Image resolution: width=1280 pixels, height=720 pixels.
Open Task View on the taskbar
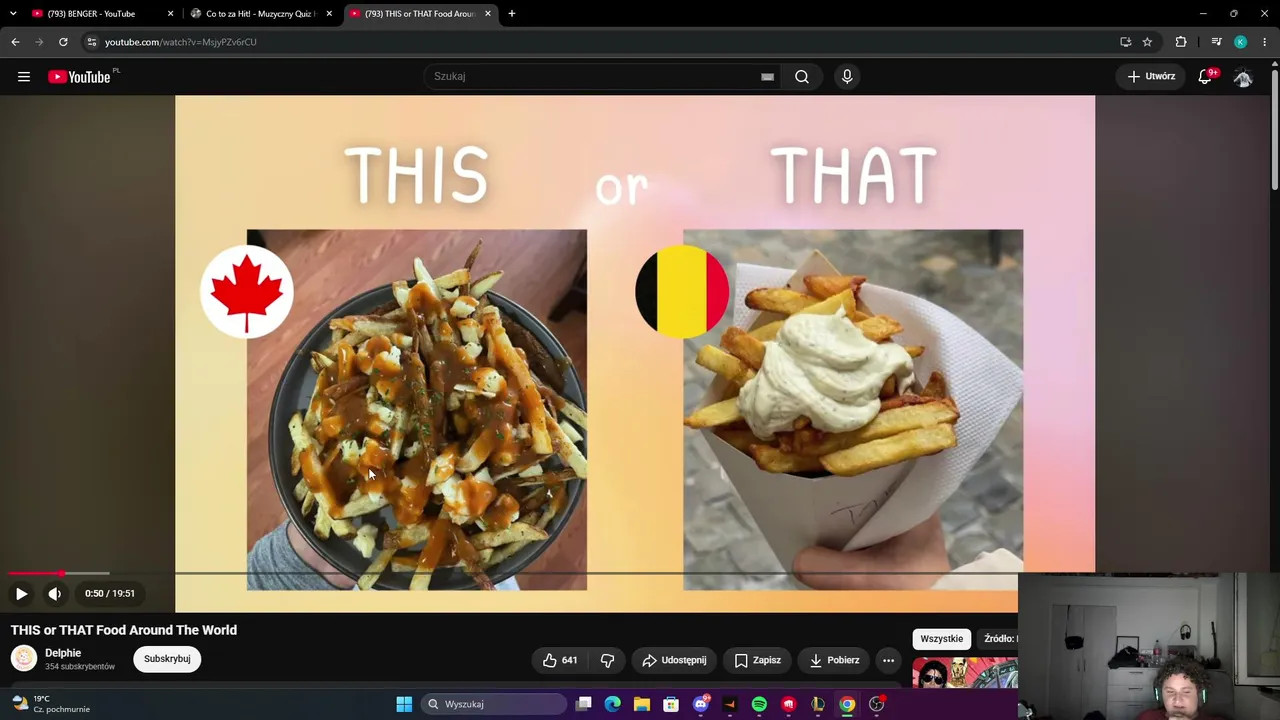pyautogui.click(x=584, y=704)
